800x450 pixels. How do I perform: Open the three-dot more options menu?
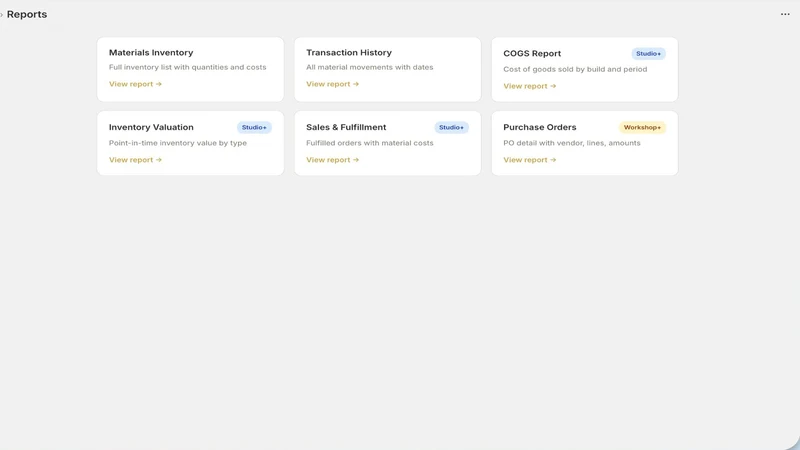[x=785, y=14]
